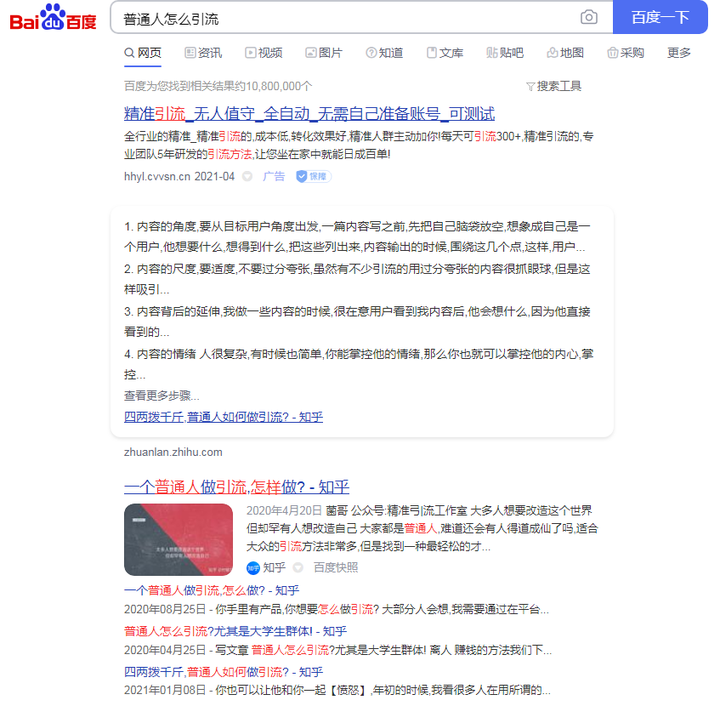Focus the search input box

pos(344,18)
